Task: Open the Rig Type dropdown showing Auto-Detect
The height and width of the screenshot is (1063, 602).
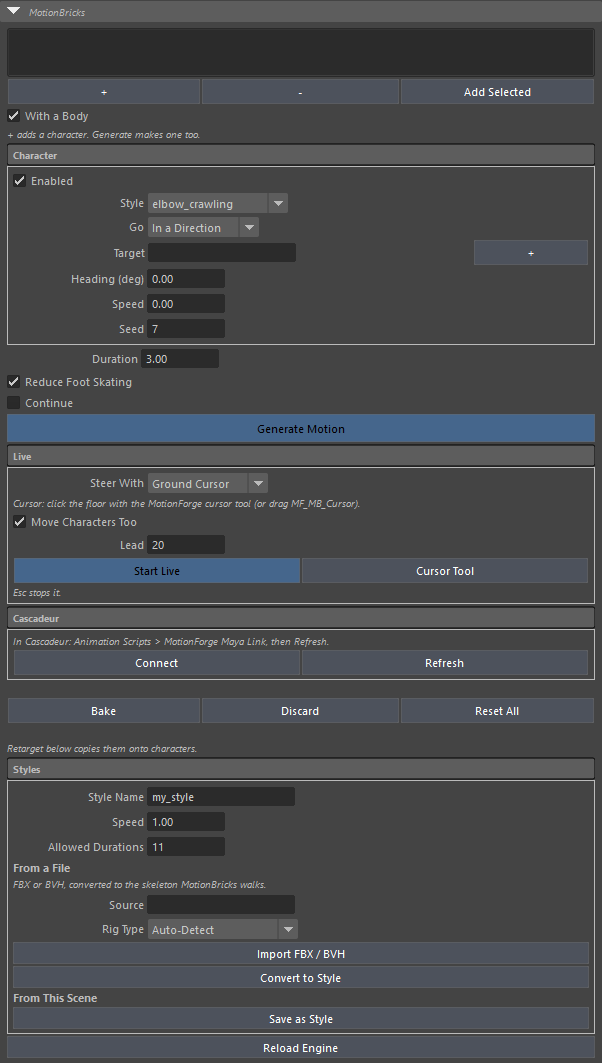Action: [222, 929]
